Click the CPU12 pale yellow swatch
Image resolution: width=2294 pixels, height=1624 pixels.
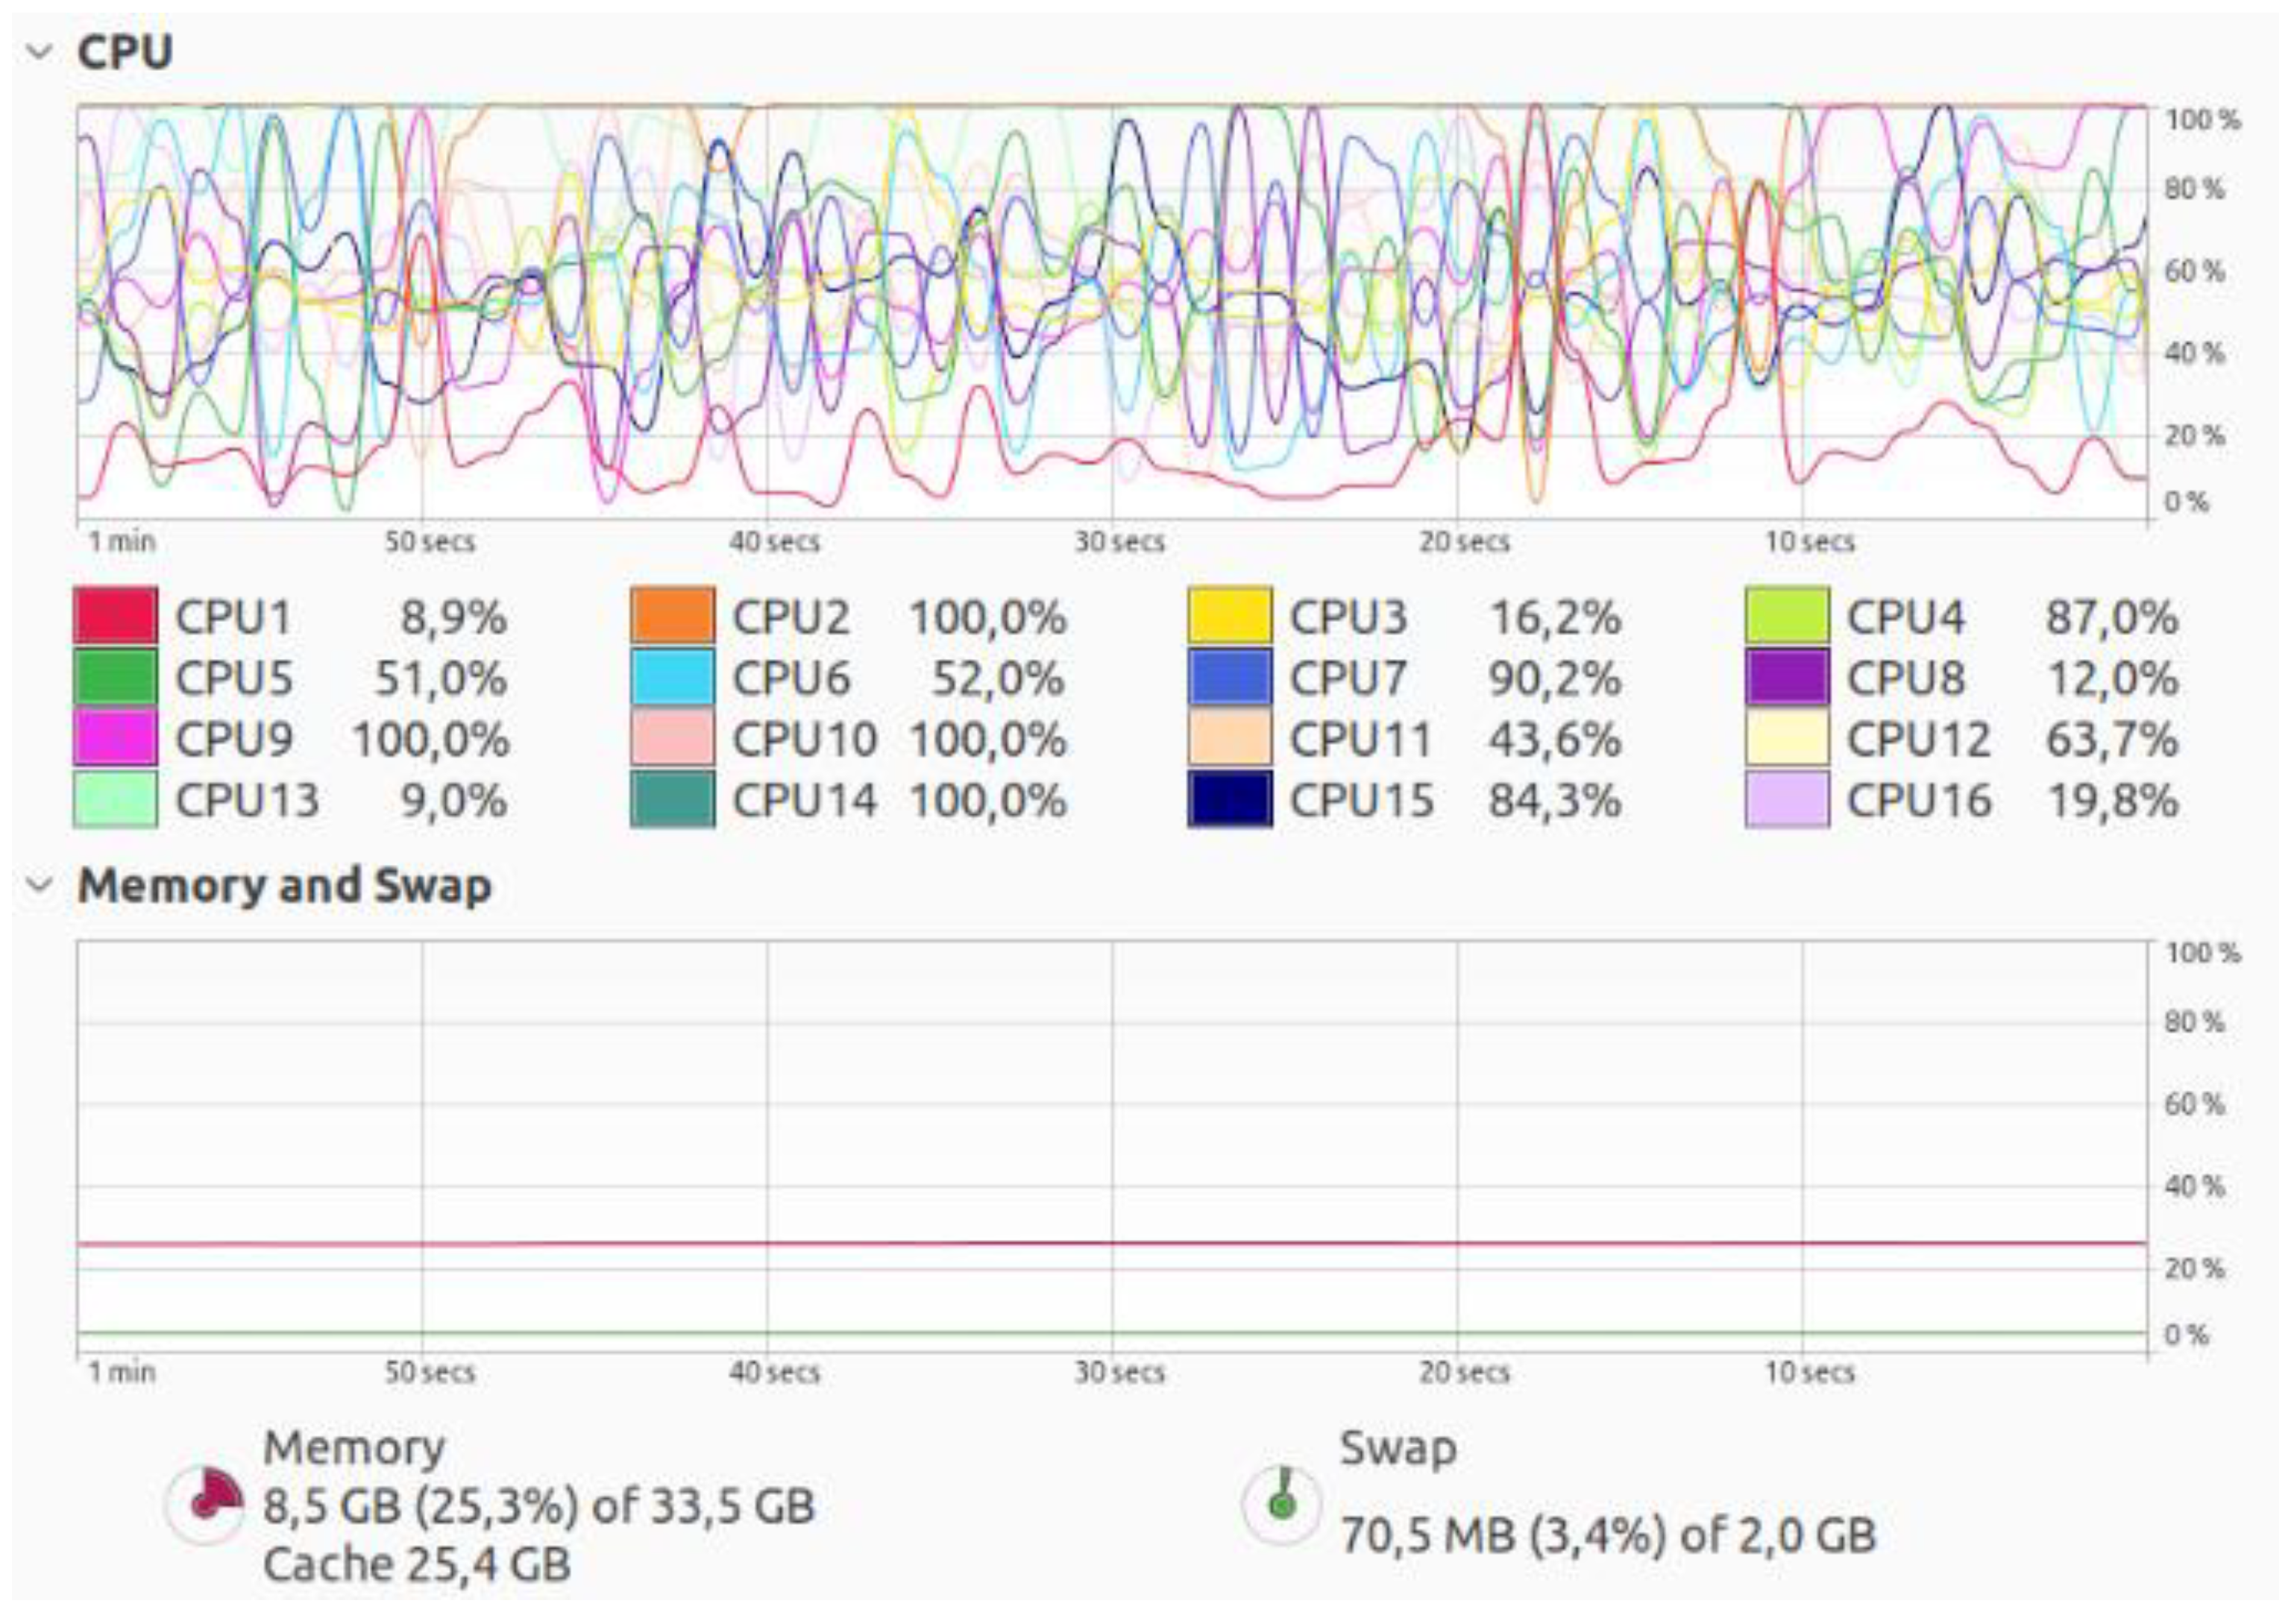coord(1787,738)
